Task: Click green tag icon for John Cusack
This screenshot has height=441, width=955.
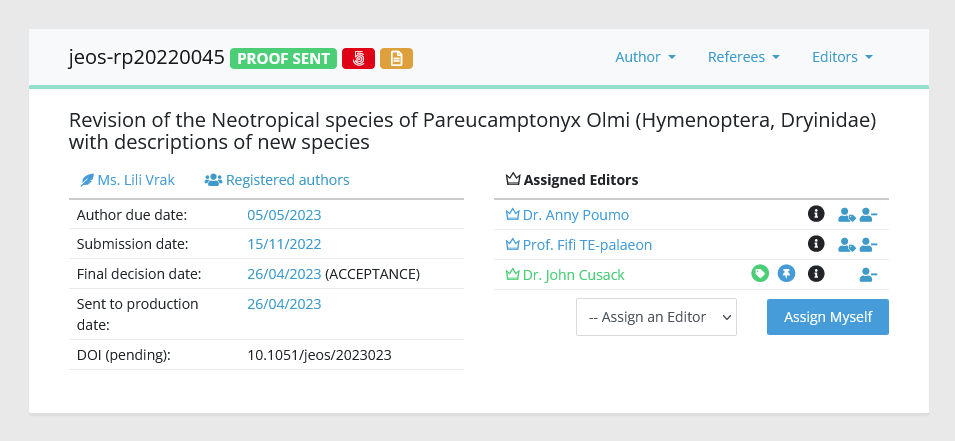Action: coord(760,273)
